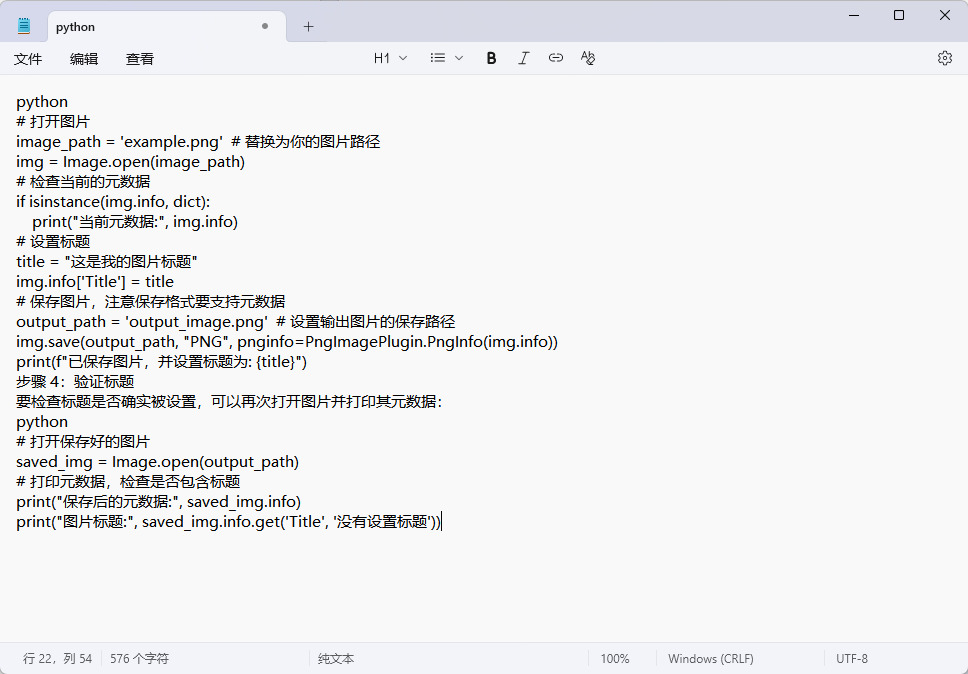Click the line img.info['Title'] = title
The width and height of the screenshot is (968, 674).
coord(95,281)
